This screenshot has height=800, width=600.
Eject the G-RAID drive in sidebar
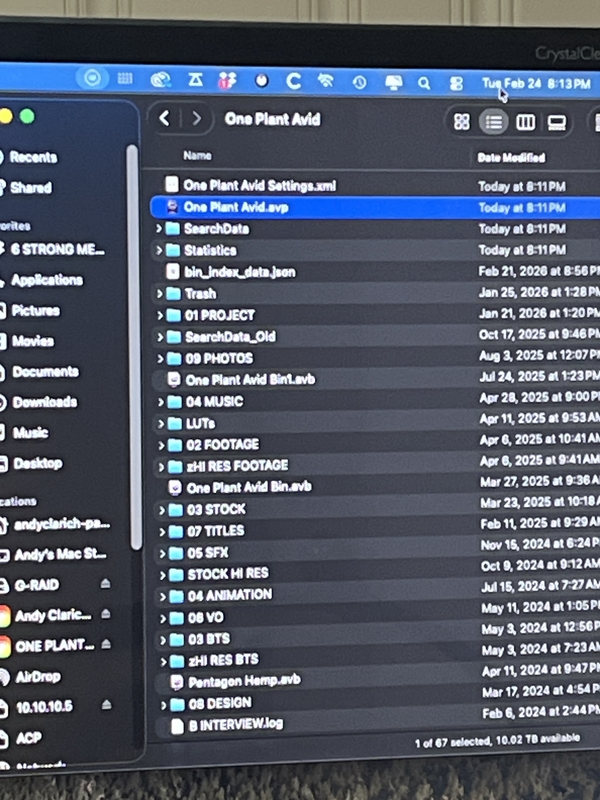[x=106, y=584]
